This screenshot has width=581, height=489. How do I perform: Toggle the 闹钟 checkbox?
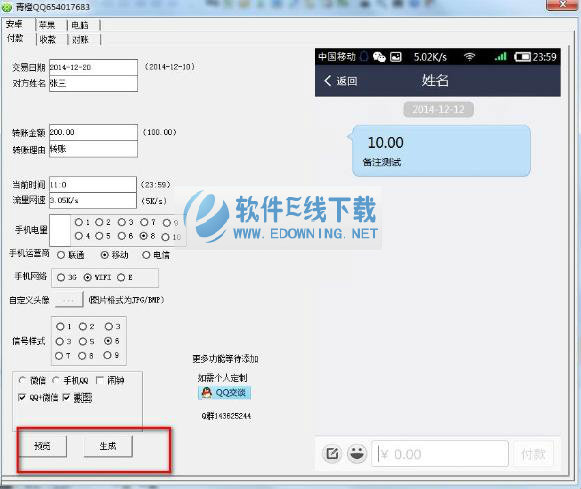click(x=99, y=380)
